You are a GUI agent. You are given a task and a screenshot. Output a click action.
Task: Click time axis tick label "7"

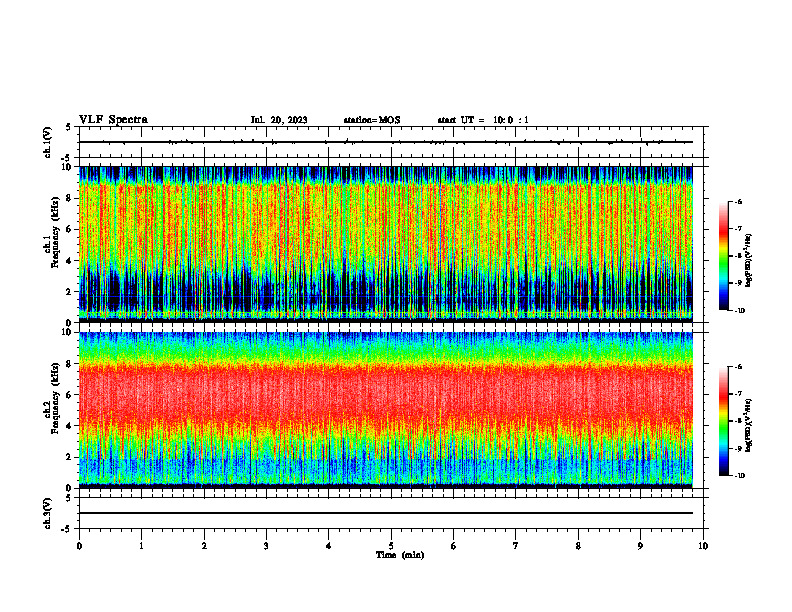(x=516, y=546)
